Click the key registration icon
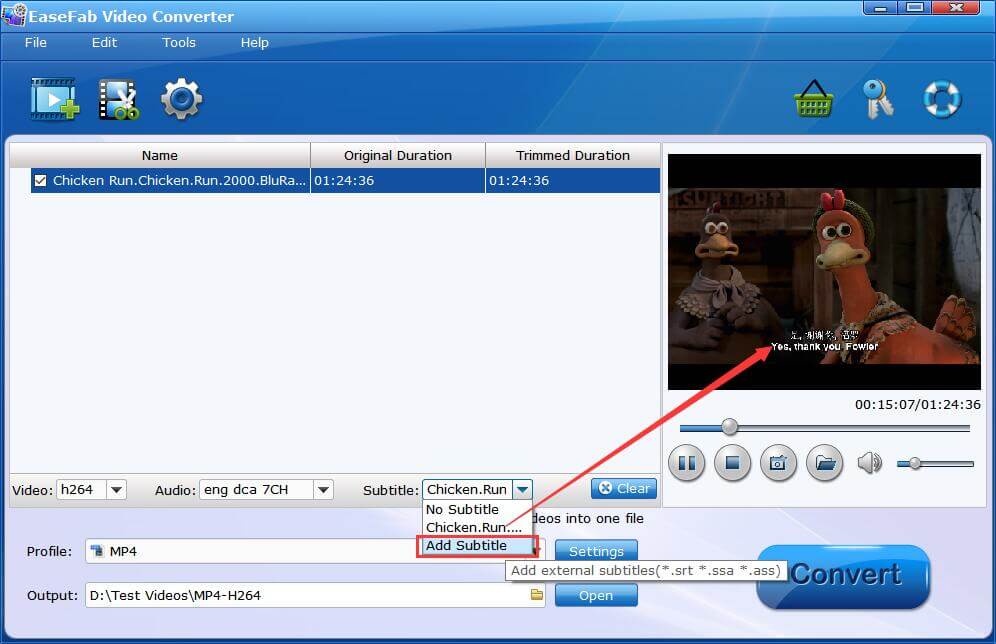 [878, 99]
